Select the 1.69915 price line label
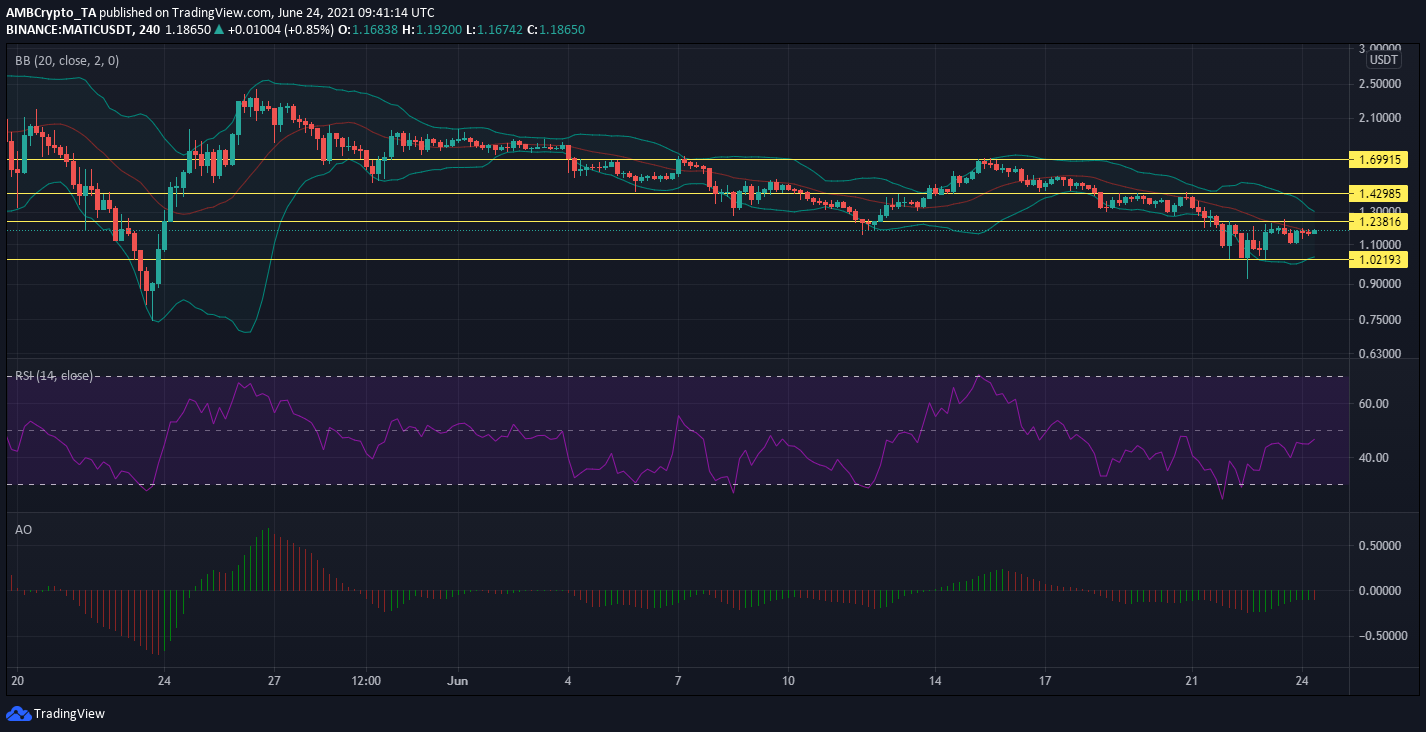 click(x=1377, y=159)
